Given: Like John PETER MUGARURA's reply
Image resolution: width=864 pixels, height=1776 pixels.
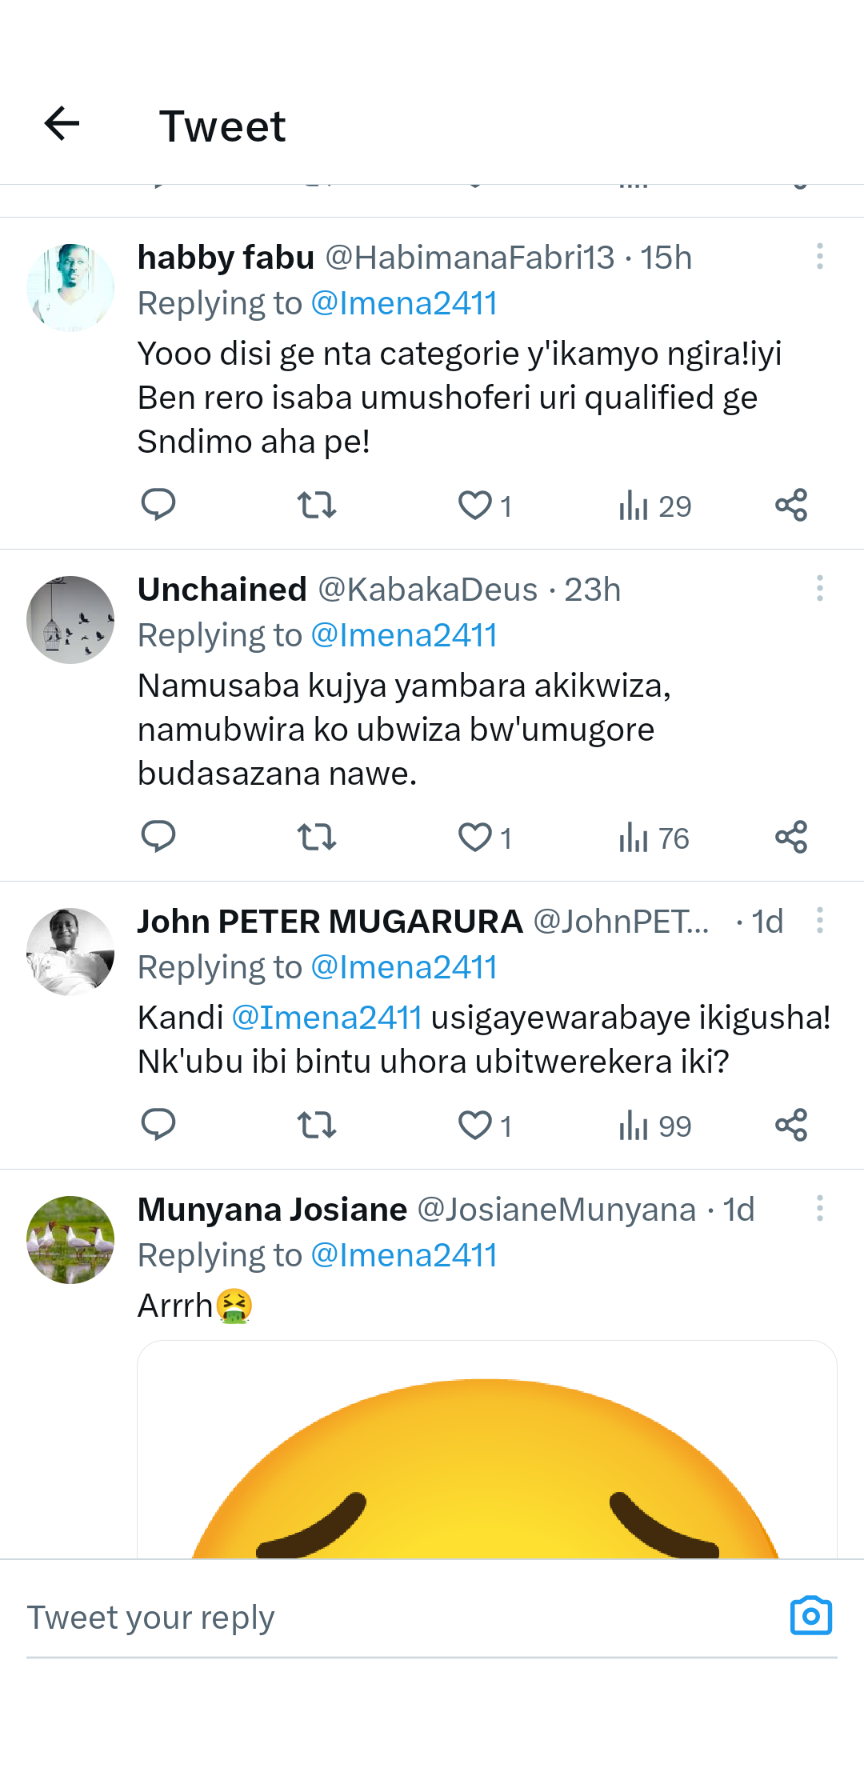Looking at the screenshot, I should tap(475, 1125).
